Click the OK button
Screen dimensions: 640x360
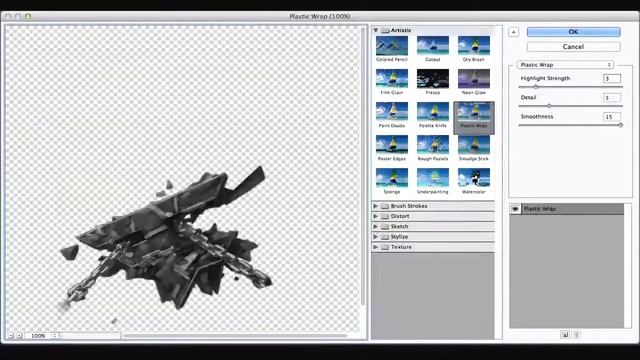573,32
